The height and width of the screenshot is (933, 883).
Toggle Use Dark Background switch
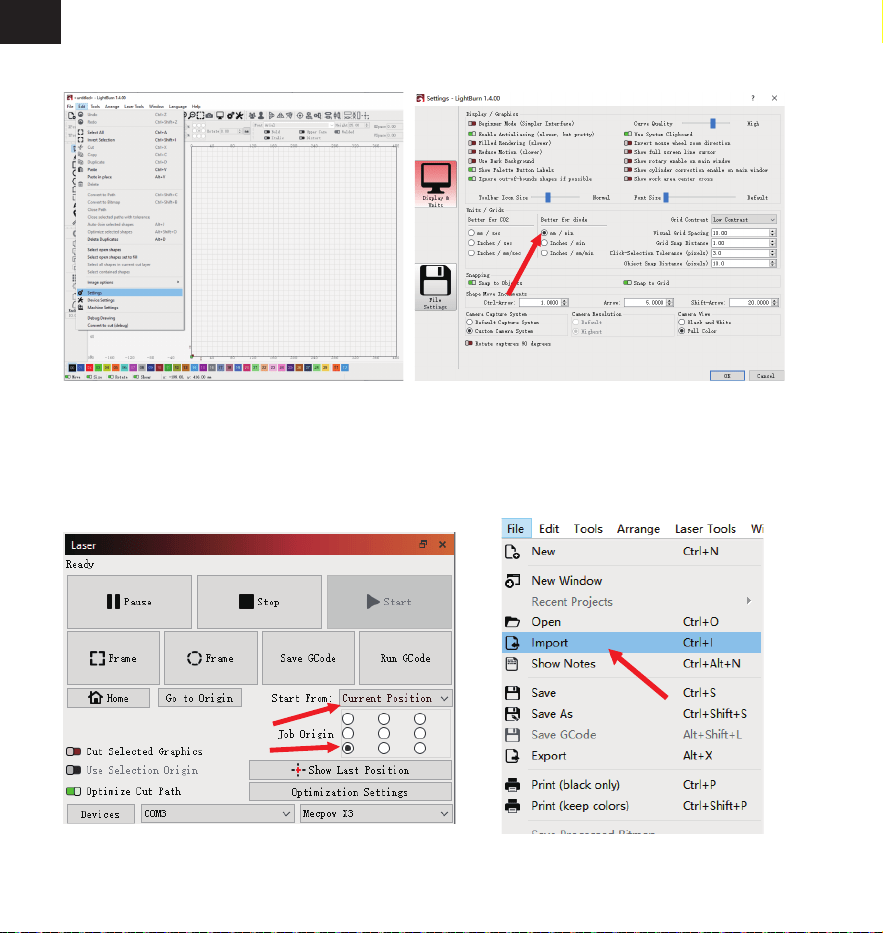pos(472,161)
